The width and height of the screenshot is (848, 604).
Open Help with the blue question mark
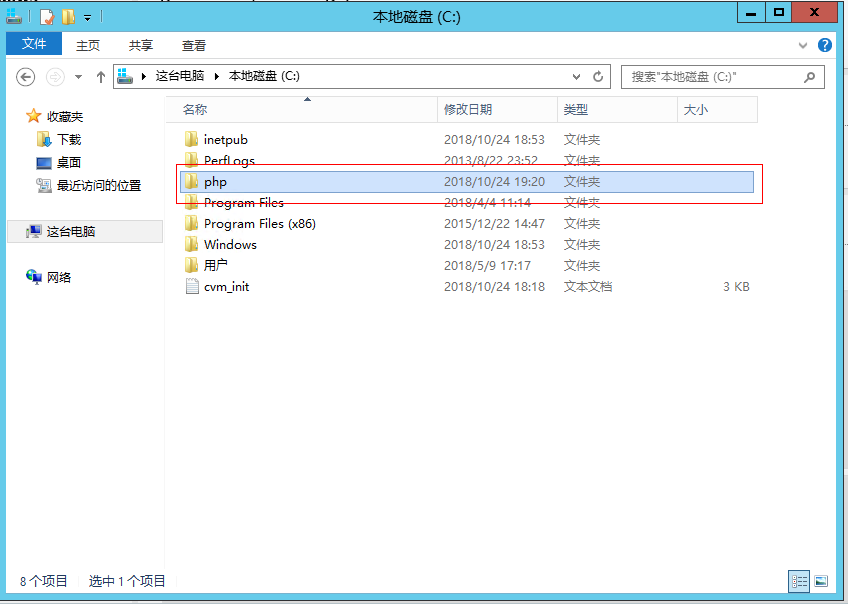tap(825, 45)
